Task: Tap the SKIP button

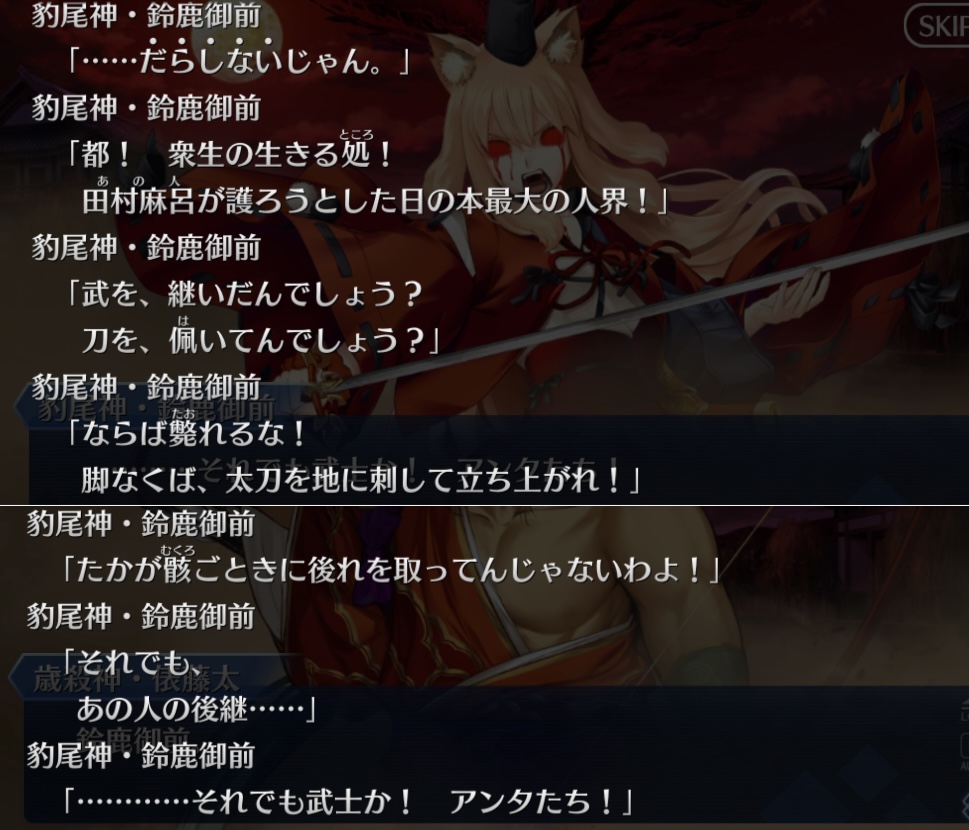Action: 937,25
